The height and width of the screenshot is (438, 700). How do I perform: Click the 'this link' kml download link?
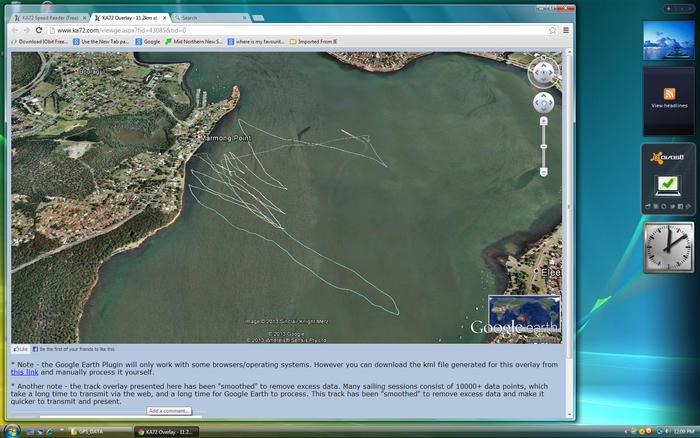pyautogui.click(x=26, y=372)
